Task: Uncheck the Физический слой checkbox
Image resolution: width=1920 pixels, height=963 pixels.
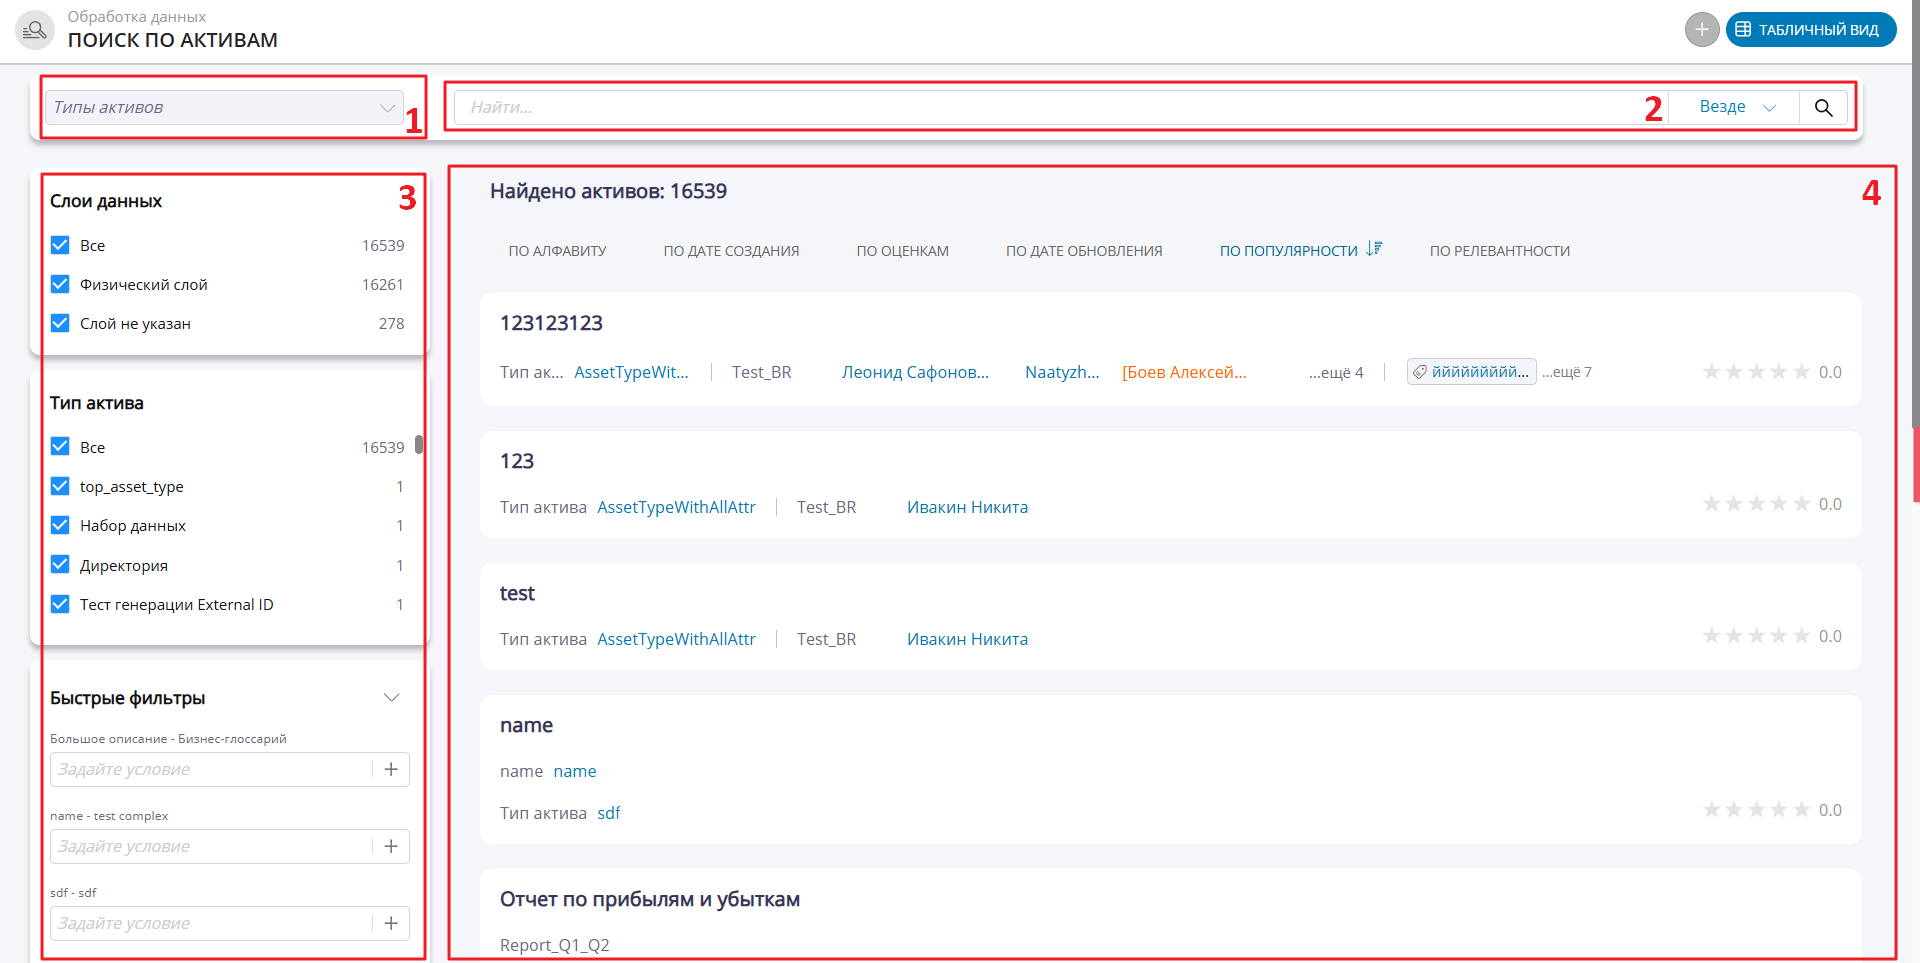Action: click(60, 285)
